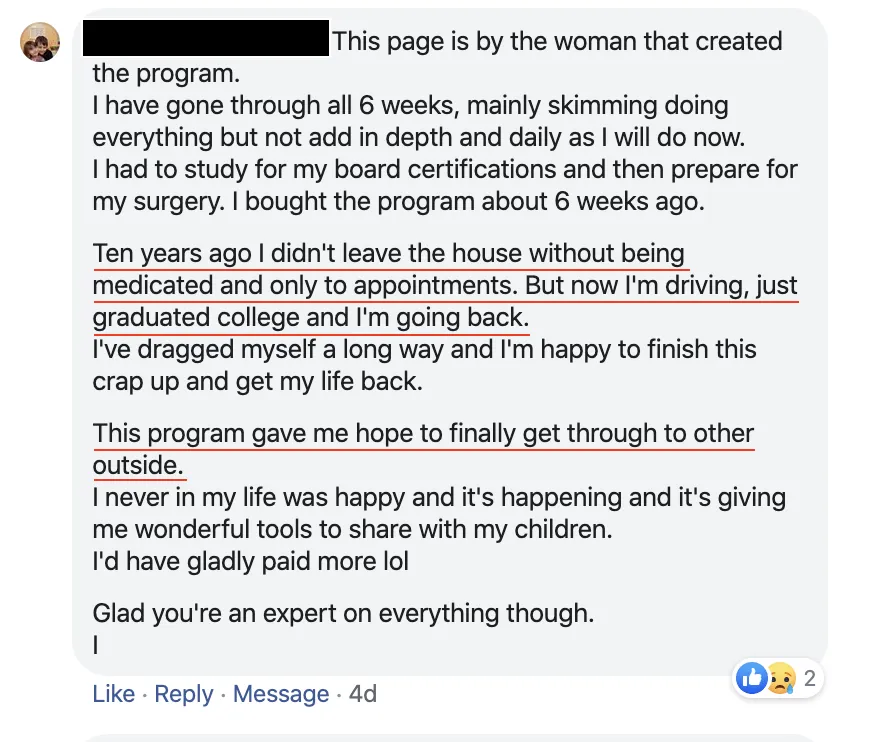The width and height of the screenshot is (870, 742).
Task: Click the reaction count number 2
Action: coord(810,678)
